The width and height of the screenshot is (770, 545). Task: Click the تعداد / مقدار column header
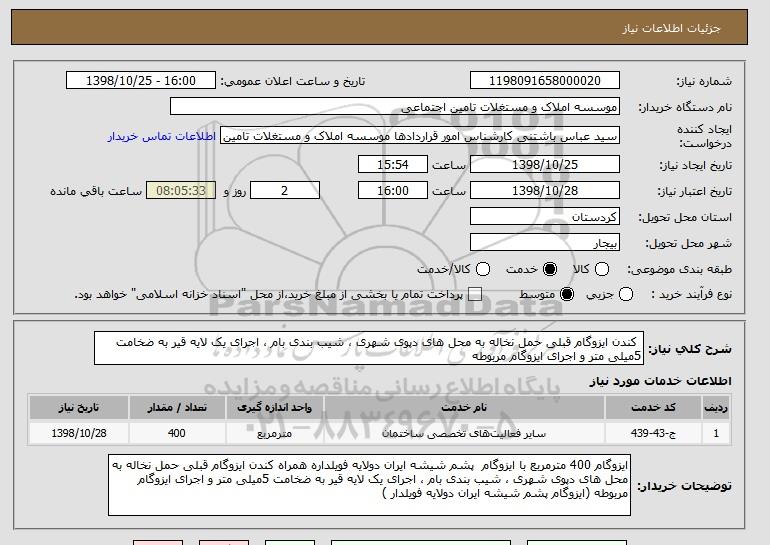(177, 408)
